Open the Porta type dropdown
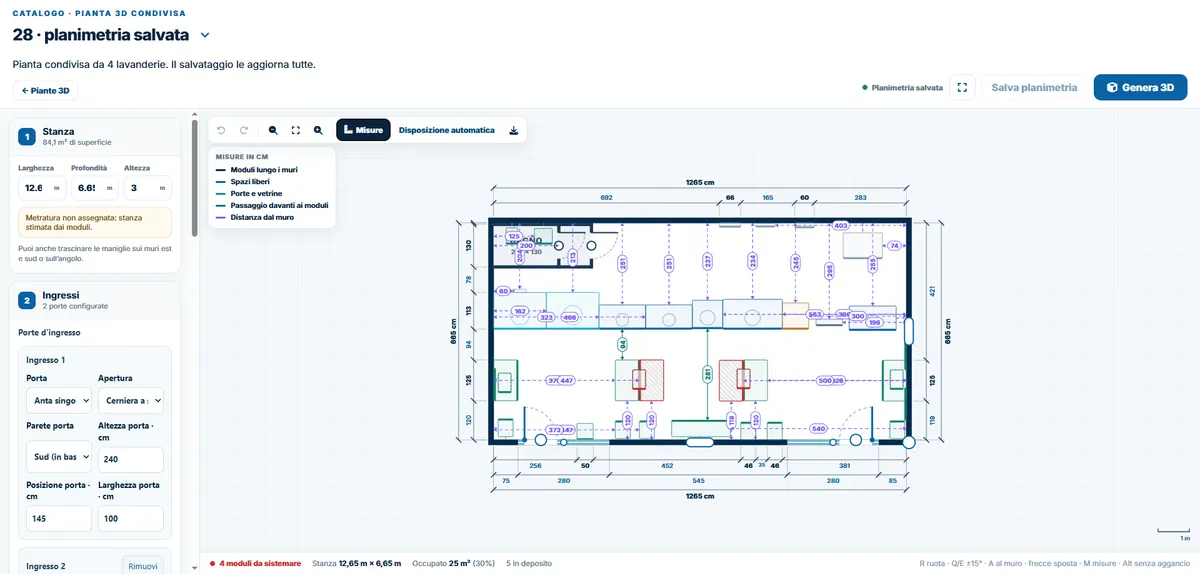Image resolution: width=1200 pixels, height=574 pixels. (x=59, y=401)
